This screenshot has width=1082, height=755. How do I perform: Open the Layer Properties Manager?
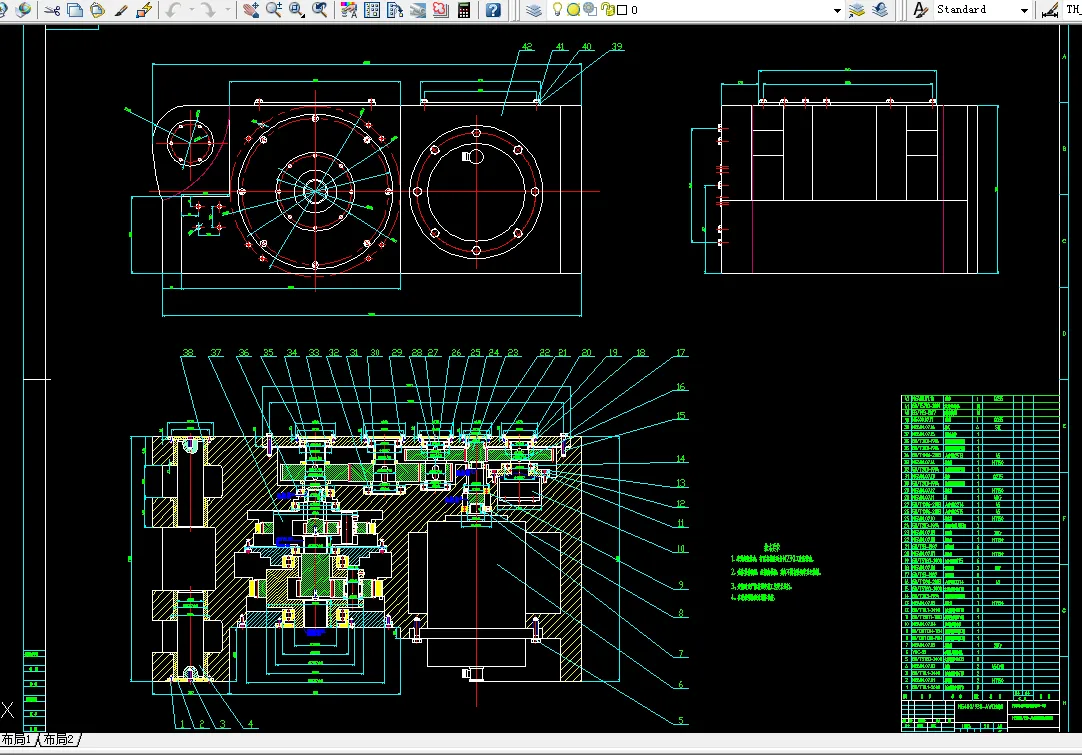(533, 10)
